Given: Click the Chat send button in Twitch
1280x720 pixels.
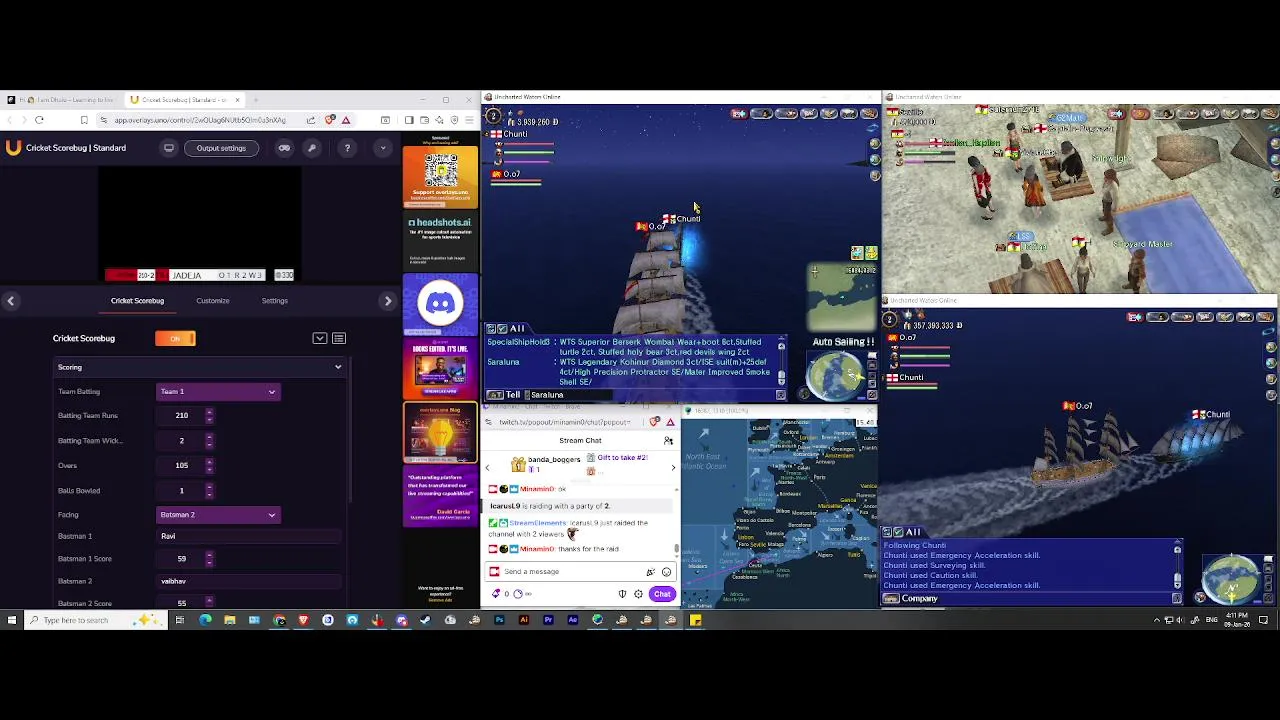Looking at the screenshot, I should coord(662,594).
